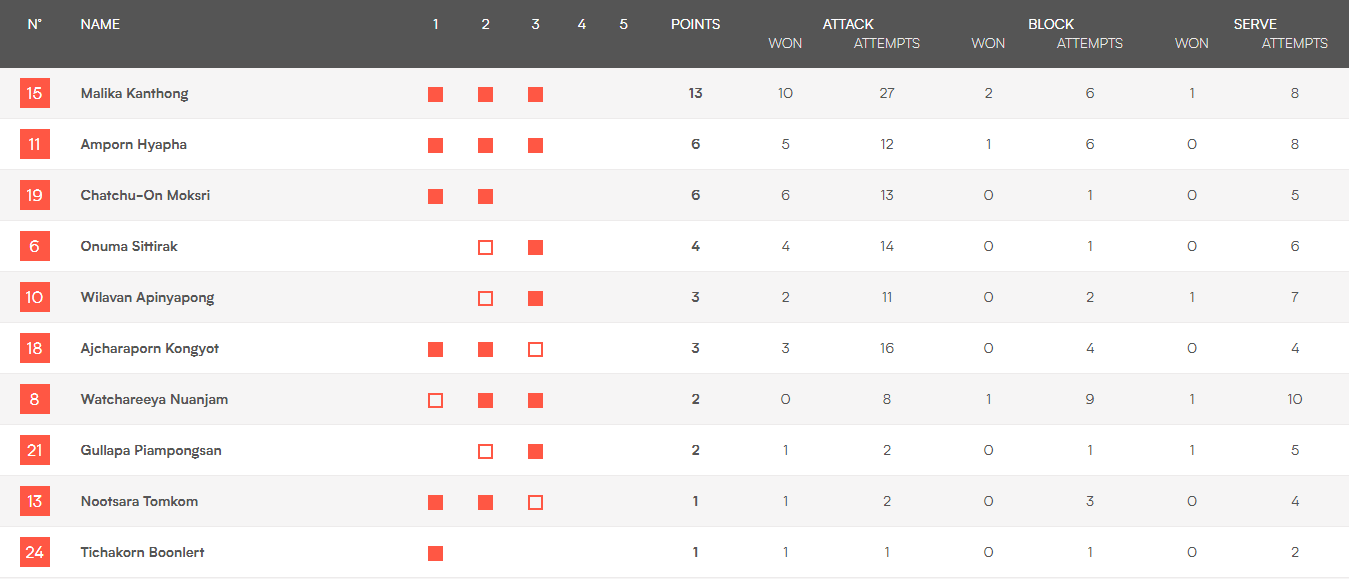
Task: Sort by N° column header
Action: click(x=35, y=24)
